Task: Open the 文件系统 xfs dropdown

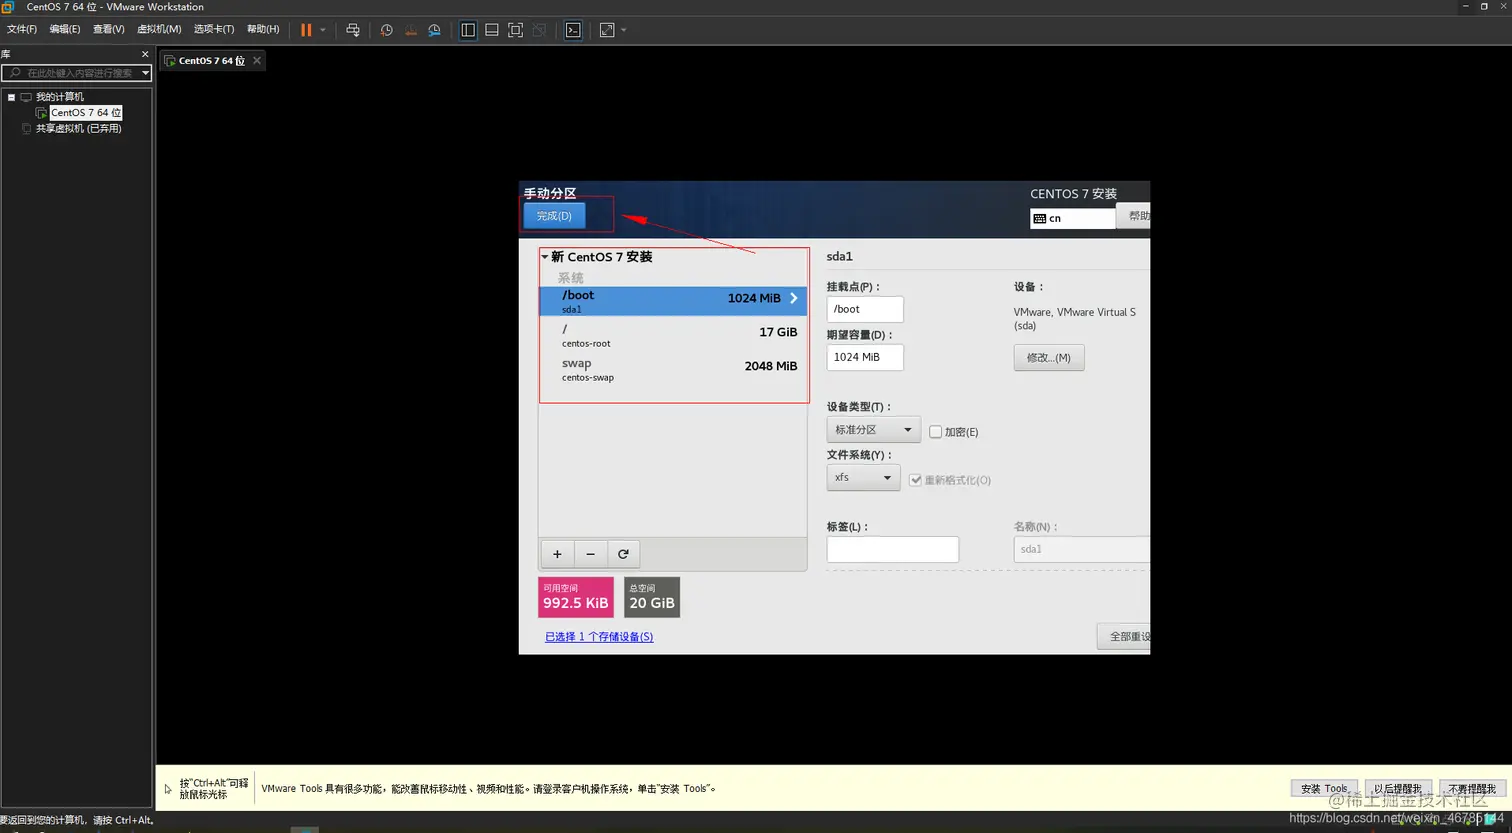Action: tap(863, 478)
